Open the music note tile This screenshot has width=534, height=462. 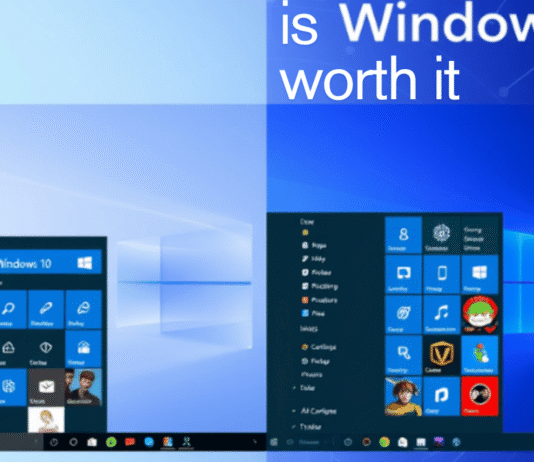(x=441, y=314)
